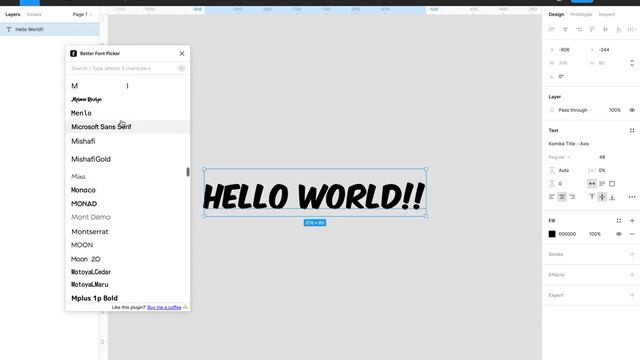This screenshot has height=360, width=640.
Task: Open the distribute spacing options
Action: (x=632, y=29)
